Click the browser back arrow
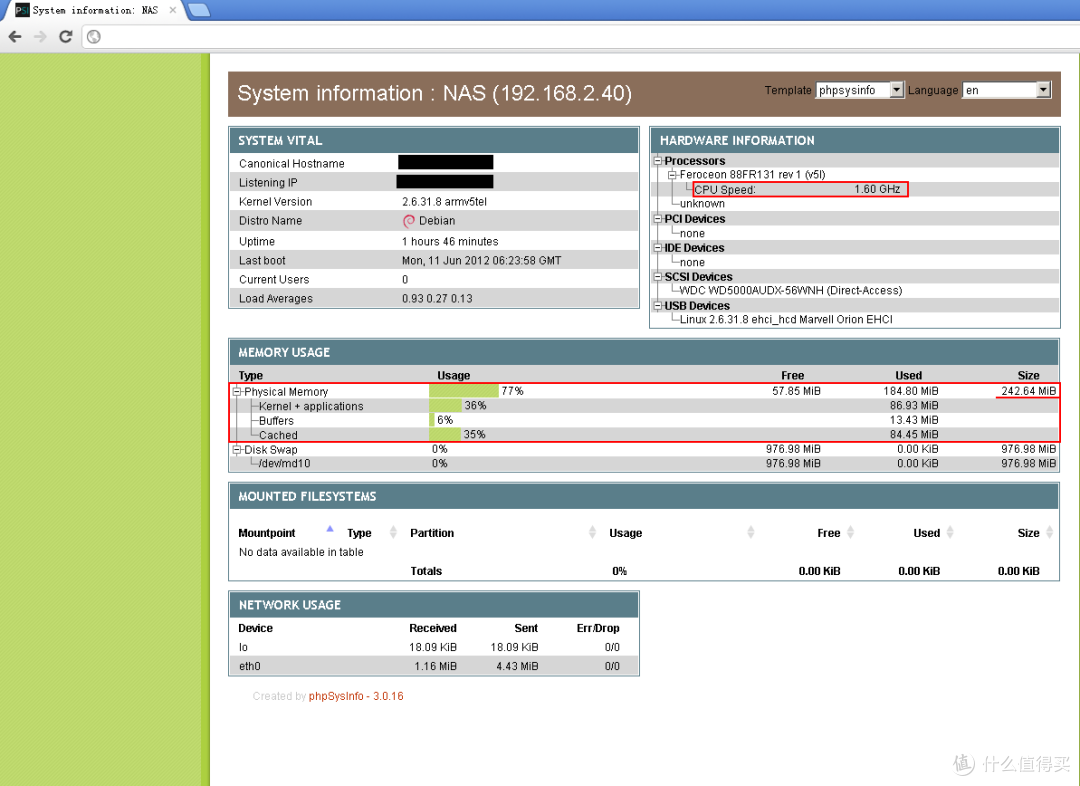 tap(15, 37)
